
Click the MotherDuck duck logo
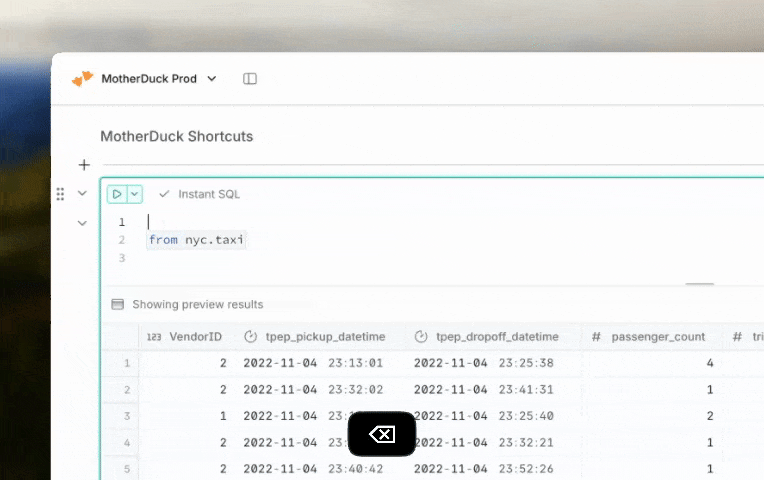(82, 78)
